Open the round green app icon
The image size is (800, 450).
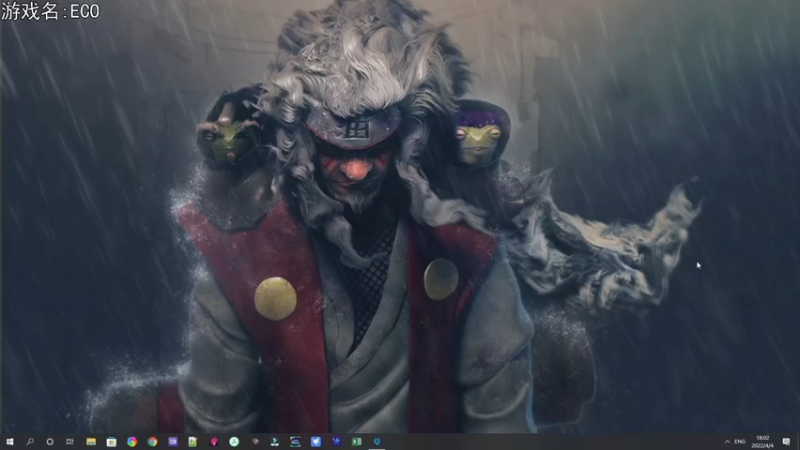click(x=234, y=442)
